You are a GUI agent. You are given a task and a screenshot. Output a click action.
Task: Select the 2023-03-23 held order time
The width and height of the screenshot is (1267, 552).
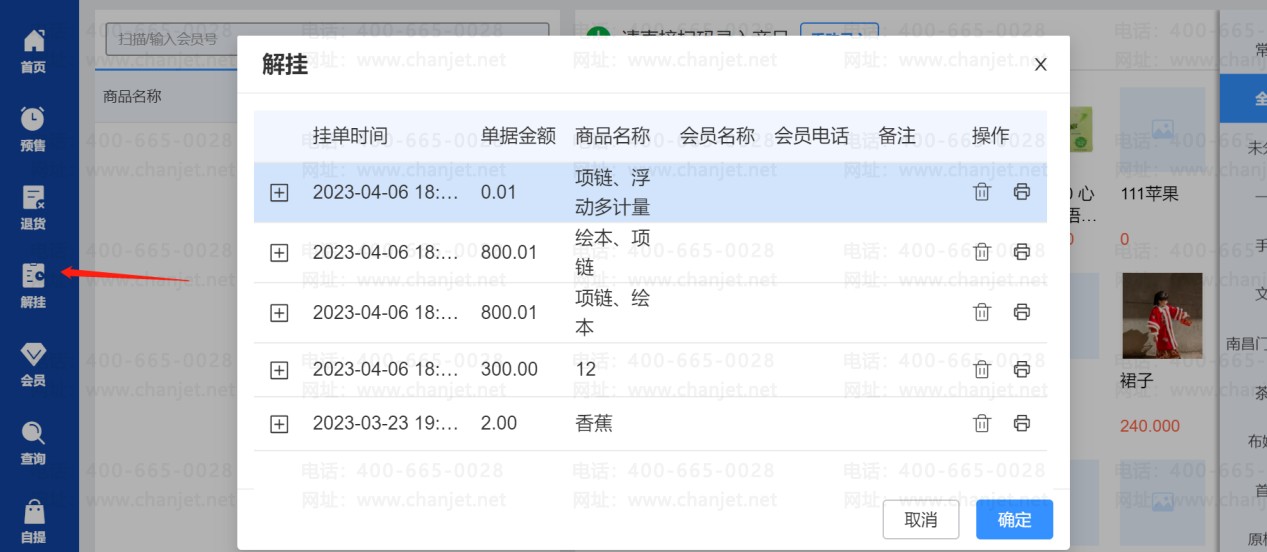[386, 423]
